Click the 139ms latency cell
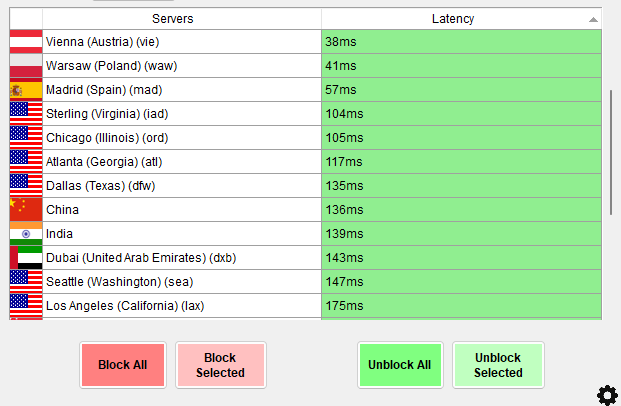This screenshot has height=406, width=621. pyautogui.click(x=461, y=234)
